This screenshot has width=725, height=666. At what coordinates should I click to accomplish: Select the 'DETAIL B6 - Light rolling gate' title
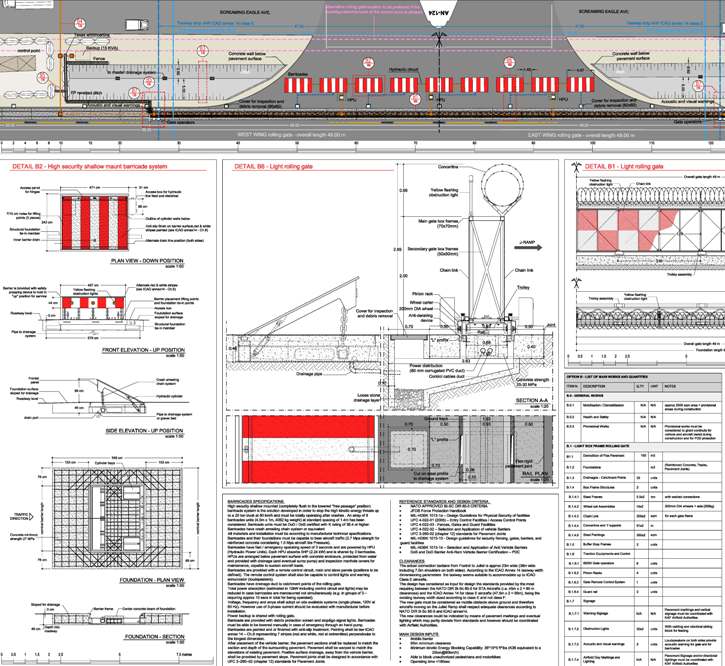tap(273, 166)
